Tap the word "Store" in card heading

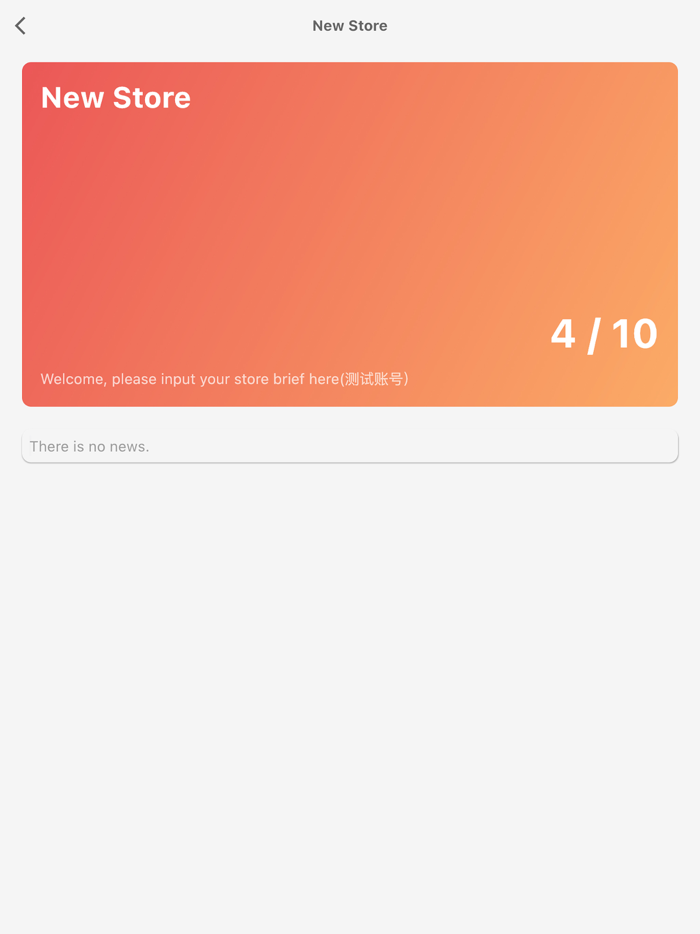tap(152, 98)
